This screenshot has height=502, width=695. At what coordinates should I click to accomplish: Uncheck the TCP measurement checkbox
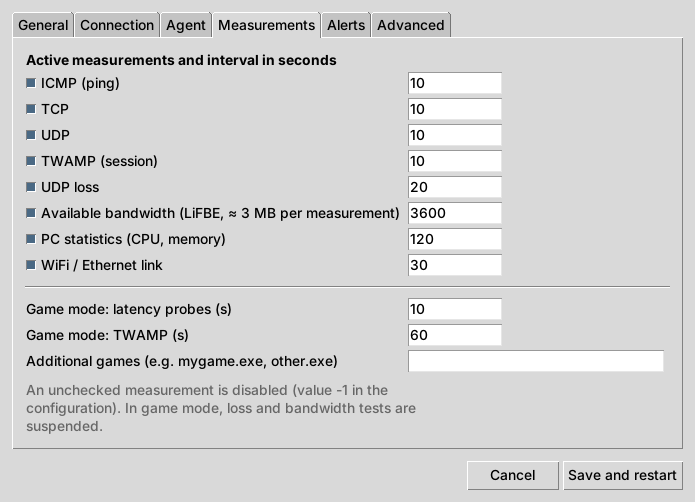pos(31,109)
